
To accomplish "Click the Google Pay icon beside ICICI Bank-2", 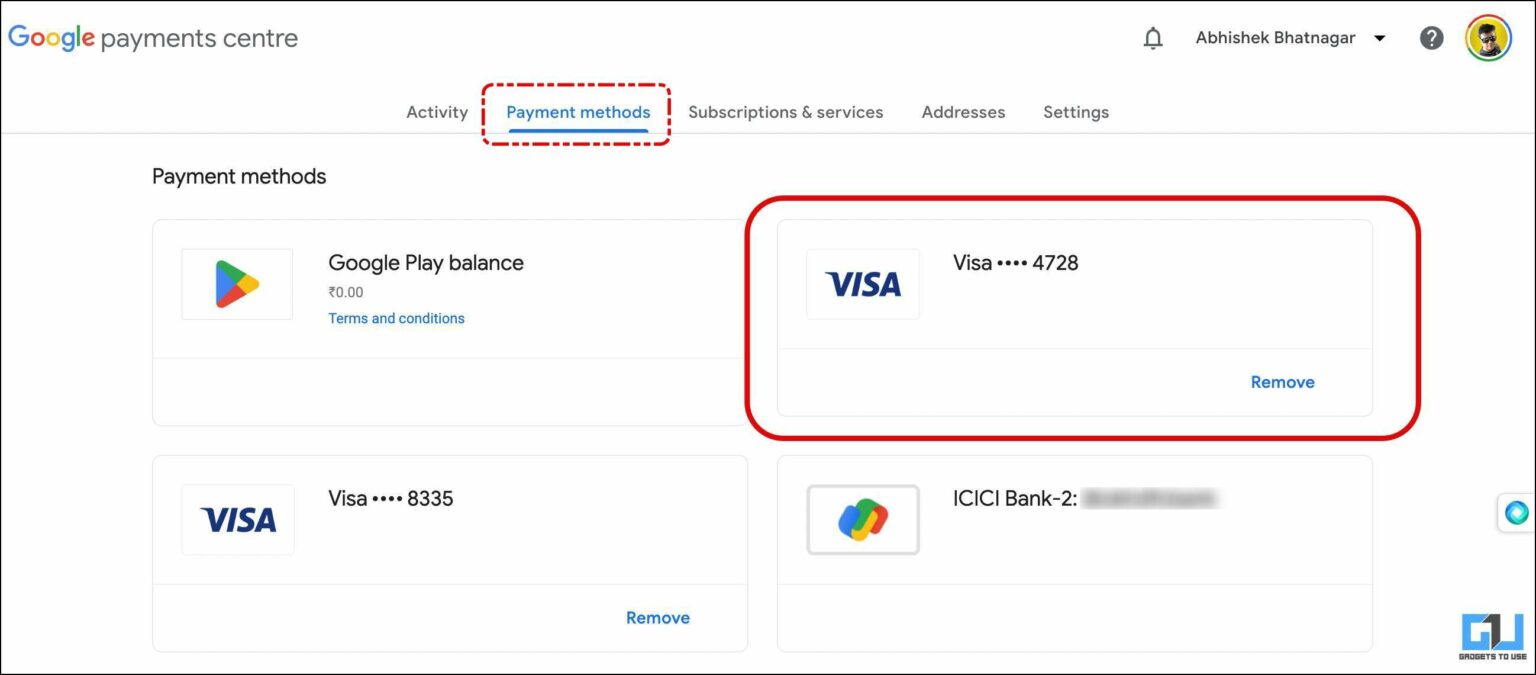I will coord(862,520).
